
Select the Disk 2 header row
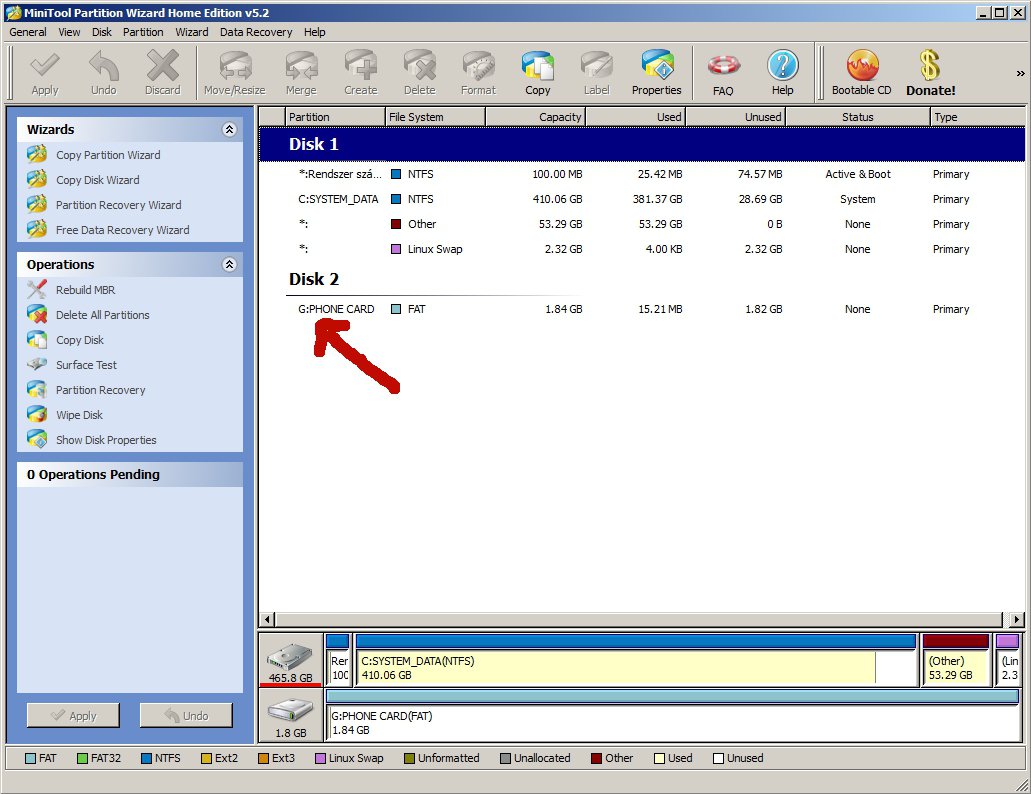pos(642,279)
